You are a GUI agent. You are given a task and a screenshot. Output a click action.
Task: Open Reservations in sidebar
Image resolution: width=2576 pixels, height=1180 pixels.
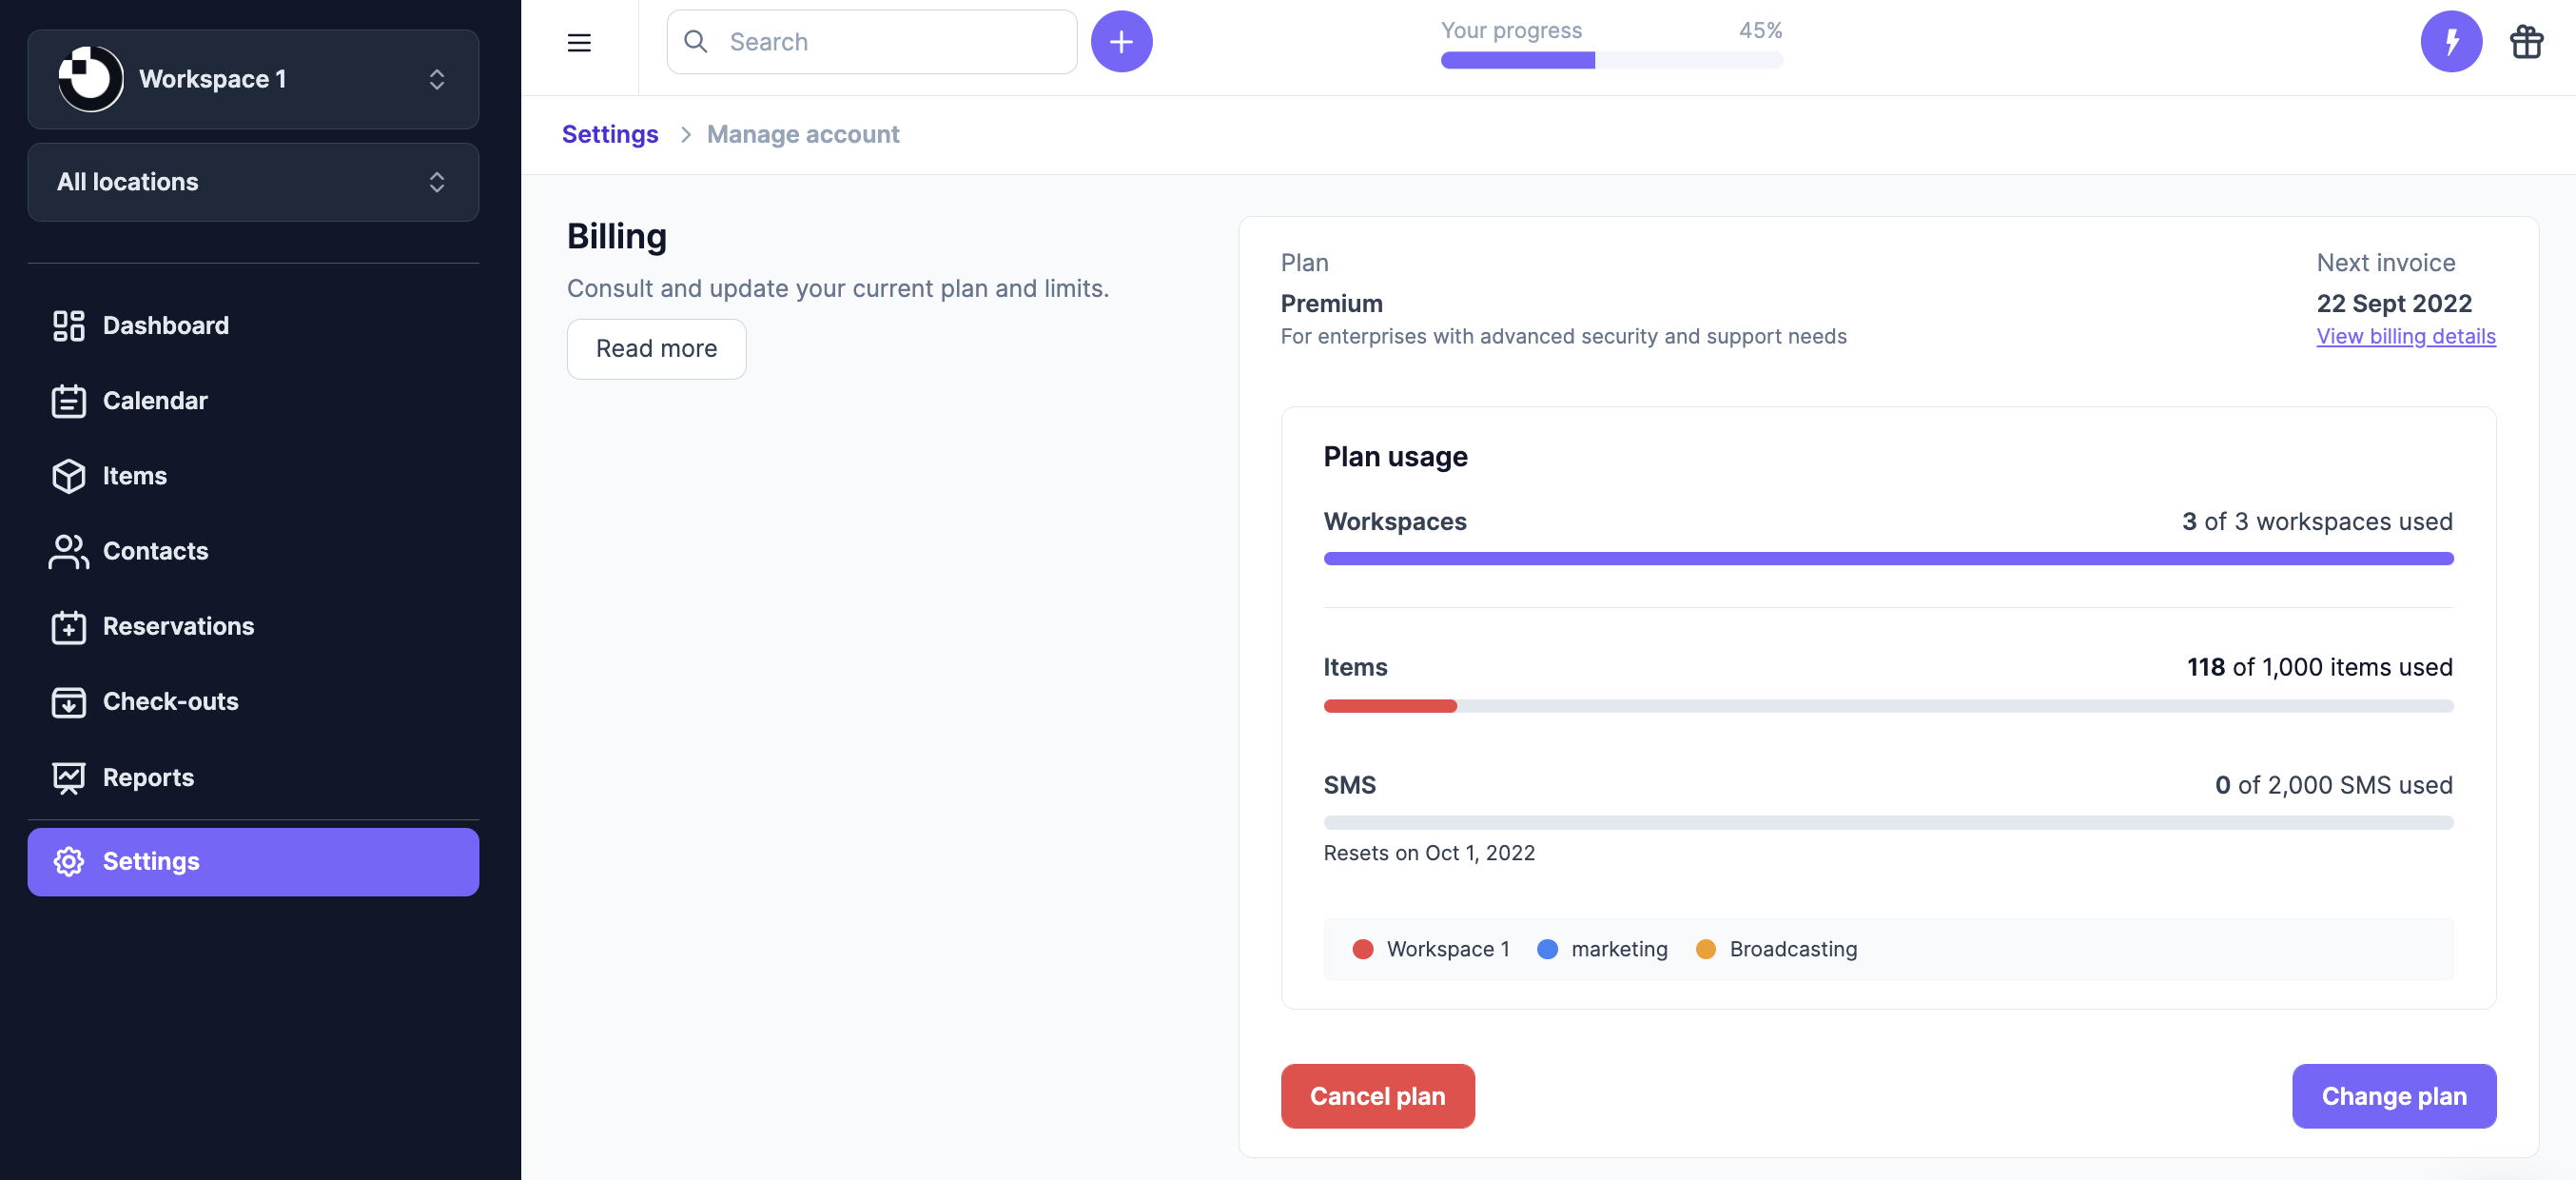tap(253, 627)
